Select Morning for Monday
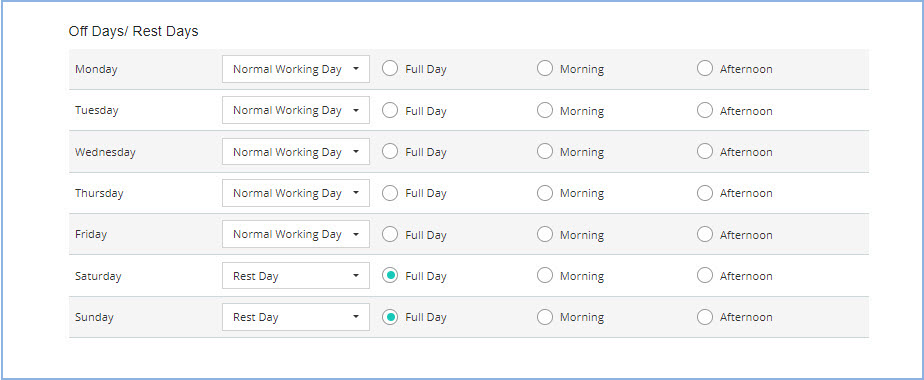924x380 pixels. point(545,69)
